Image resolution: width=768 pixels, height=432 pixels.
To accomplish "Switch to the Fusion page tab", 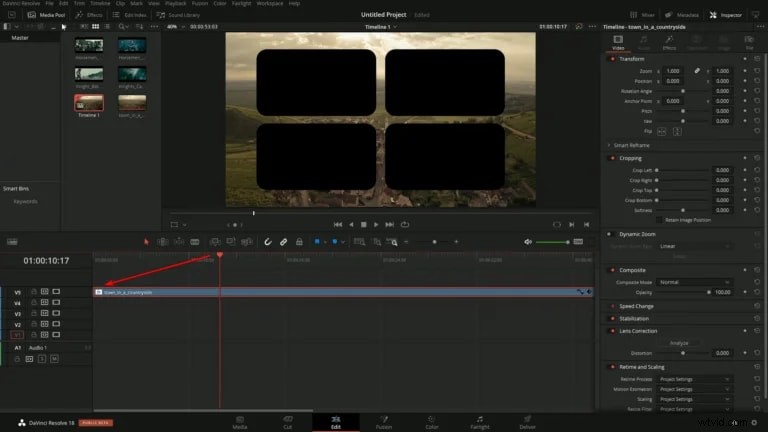I will pyautogui.click(x=384, y=422).
